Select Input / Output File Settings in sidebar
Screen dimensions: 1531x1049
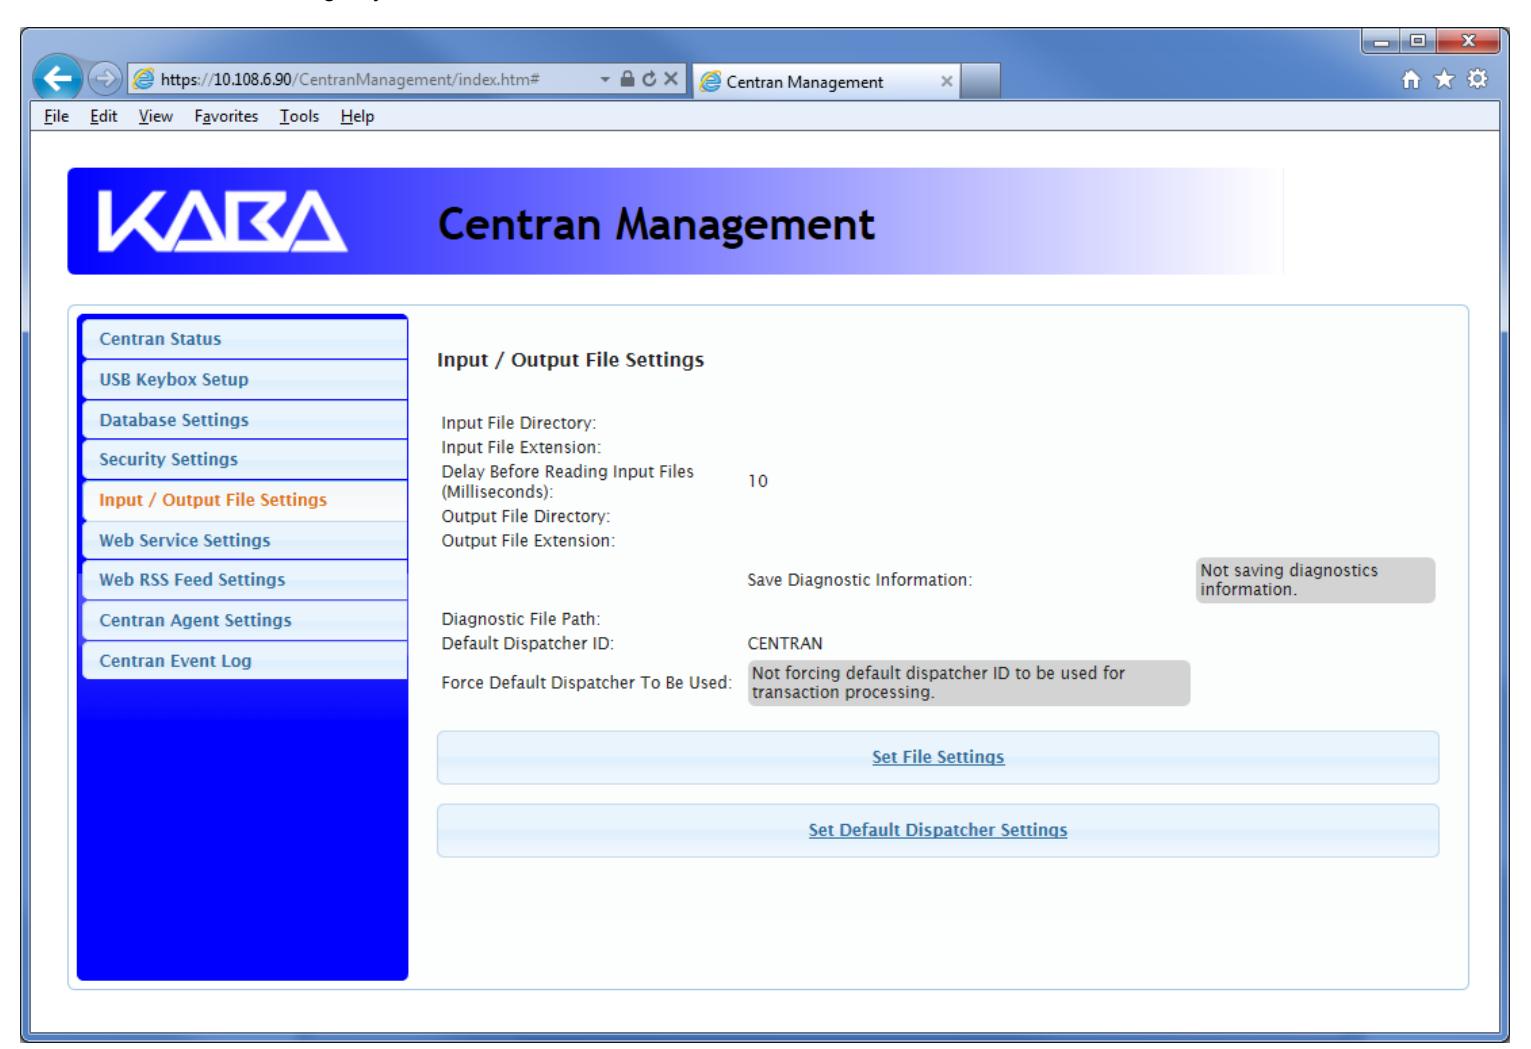pyautogui.click(x=245, y=500)
